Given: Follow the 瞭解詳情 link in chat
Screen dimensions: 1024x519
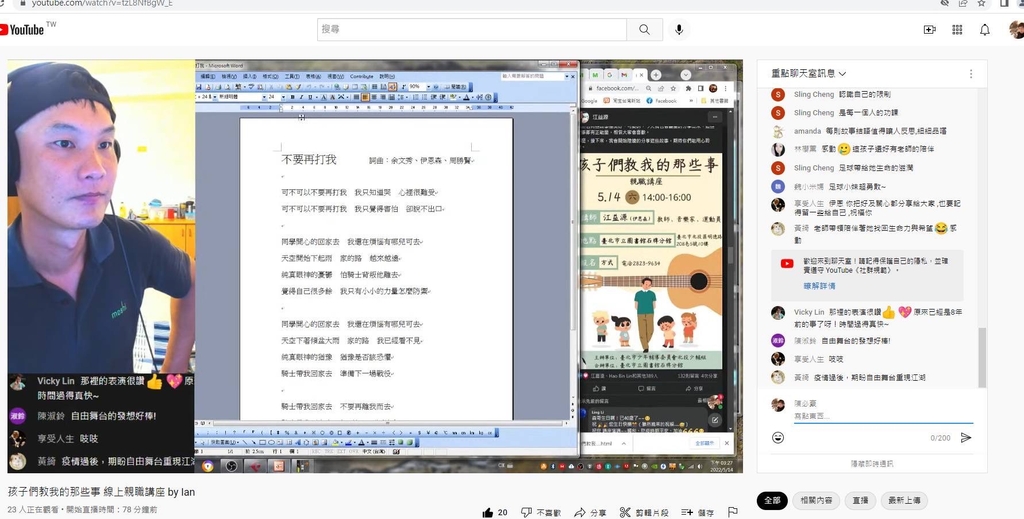Looking at the screenshot, I should [x=819, y=286].
